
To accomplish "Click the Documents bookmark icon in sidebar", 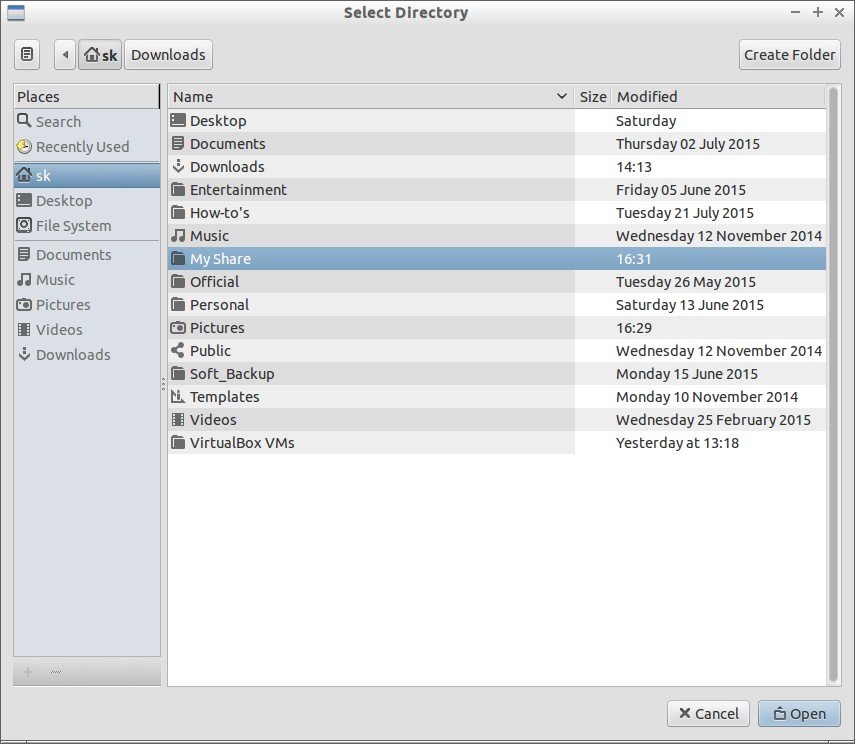I will (x=24, y=254).
